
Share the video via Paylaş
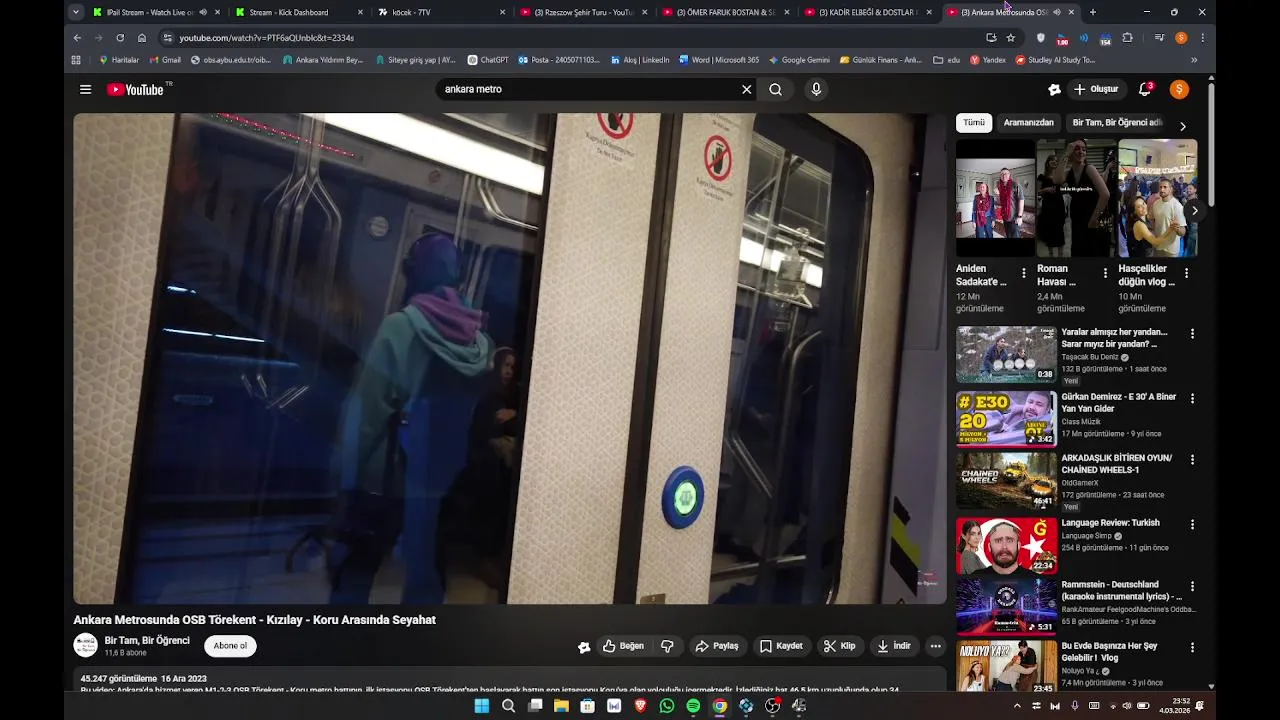click(x=716, y=646)
